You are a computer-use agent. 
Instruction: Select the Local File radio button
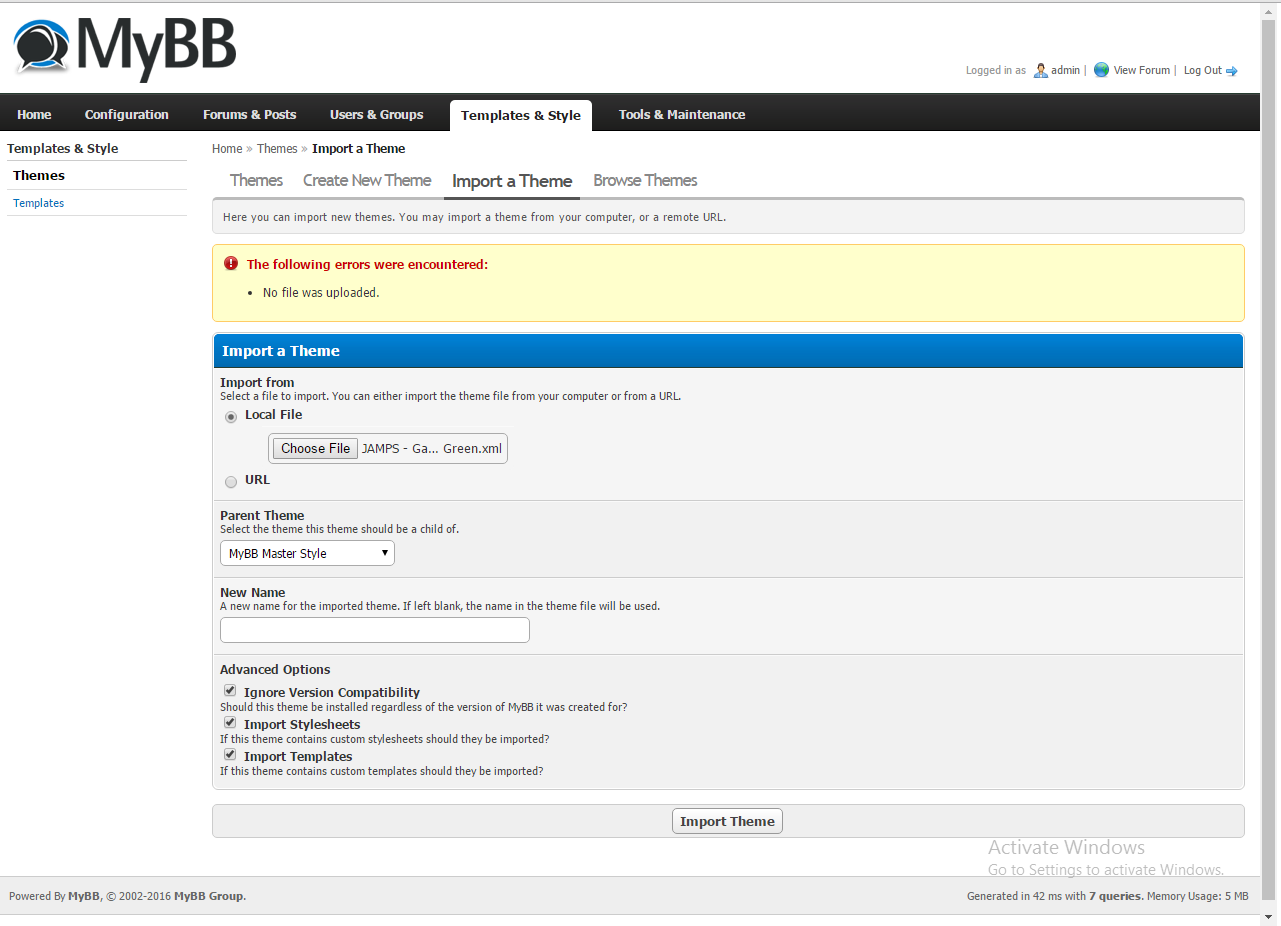pos(231,416)
